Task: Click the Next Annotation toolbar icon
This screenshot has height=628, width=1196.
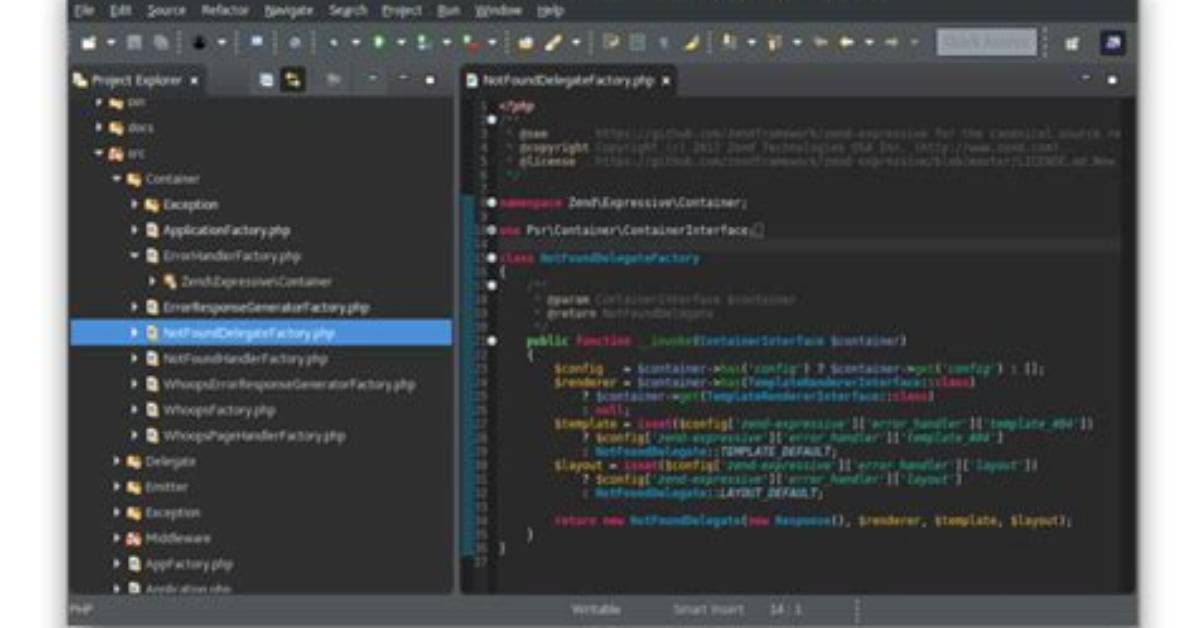Action: [x=730, y=43]
